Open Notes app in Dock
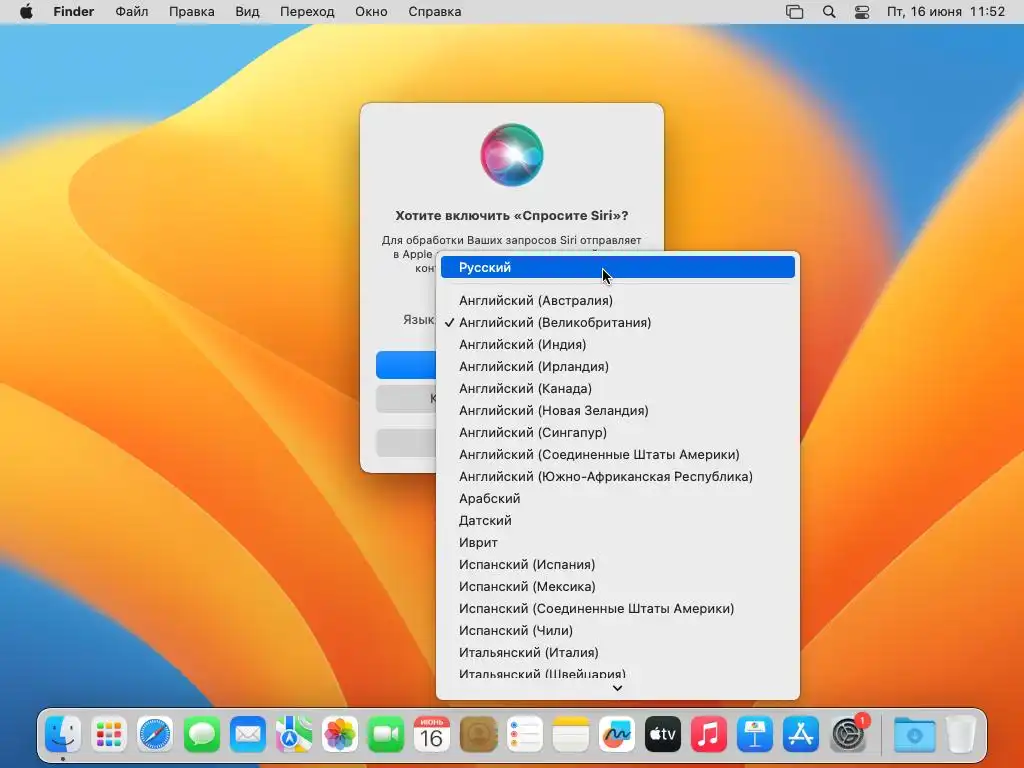This screenshot has height=768, width=1024. coord(571,735)
